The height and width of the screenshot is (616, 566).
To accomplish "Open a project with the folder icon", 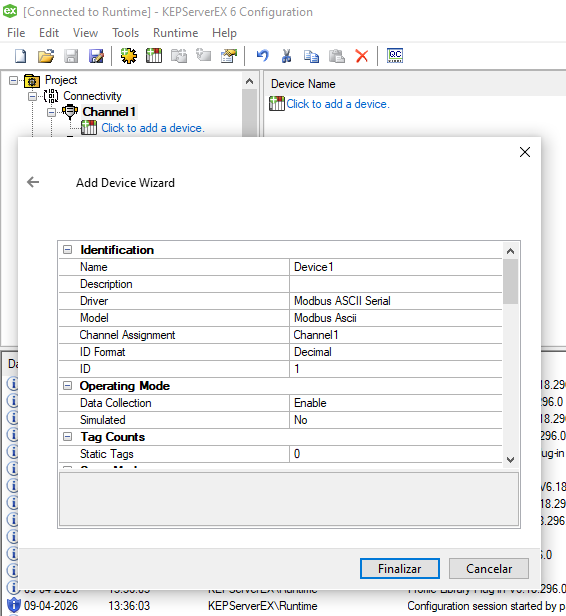I will click(x=46, y=56).
